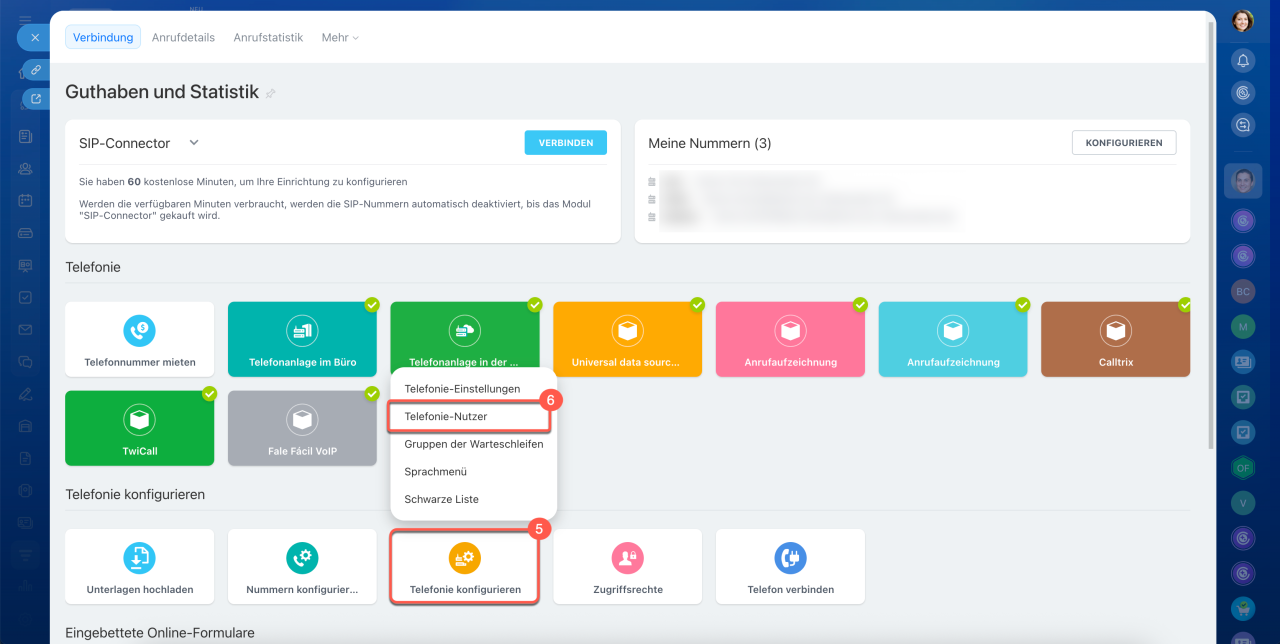
Task: Open notifications bell in right sidebar
Action: (1243, 61)
